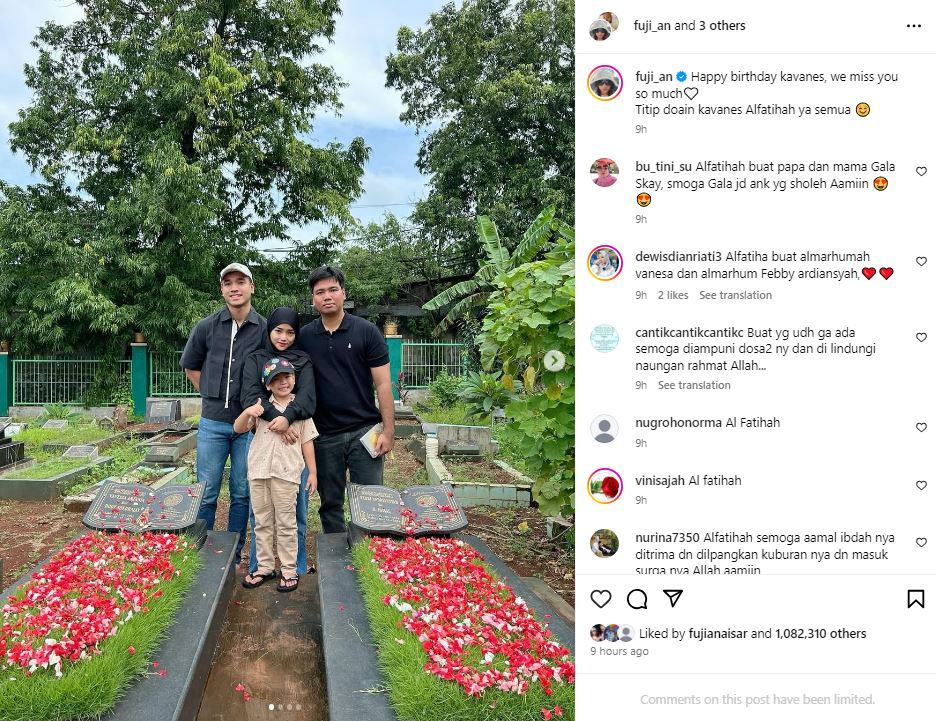Open fuji_an profile picture beside caption

coord(605,82)
